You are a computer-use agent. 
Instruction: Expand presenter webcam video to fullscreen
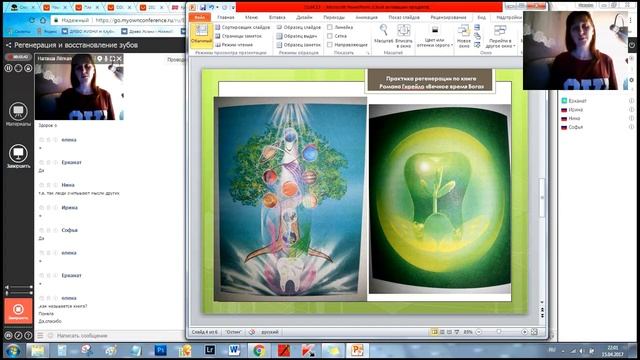click(x=112, y=59)
